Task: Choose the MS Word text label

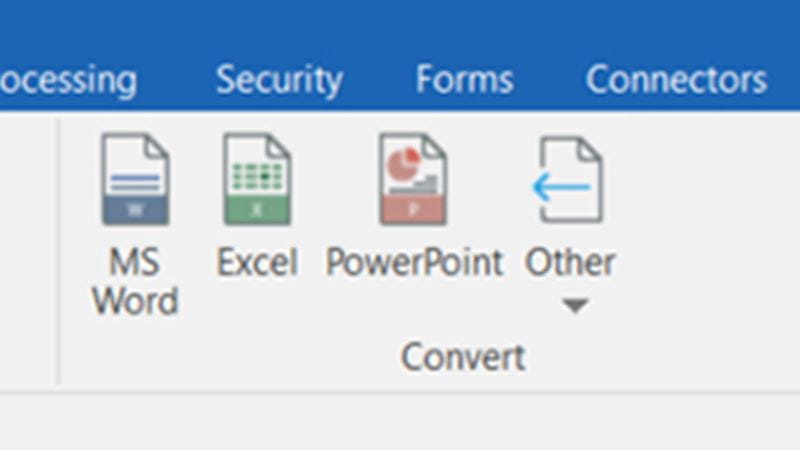Action: tap(135, 282)
